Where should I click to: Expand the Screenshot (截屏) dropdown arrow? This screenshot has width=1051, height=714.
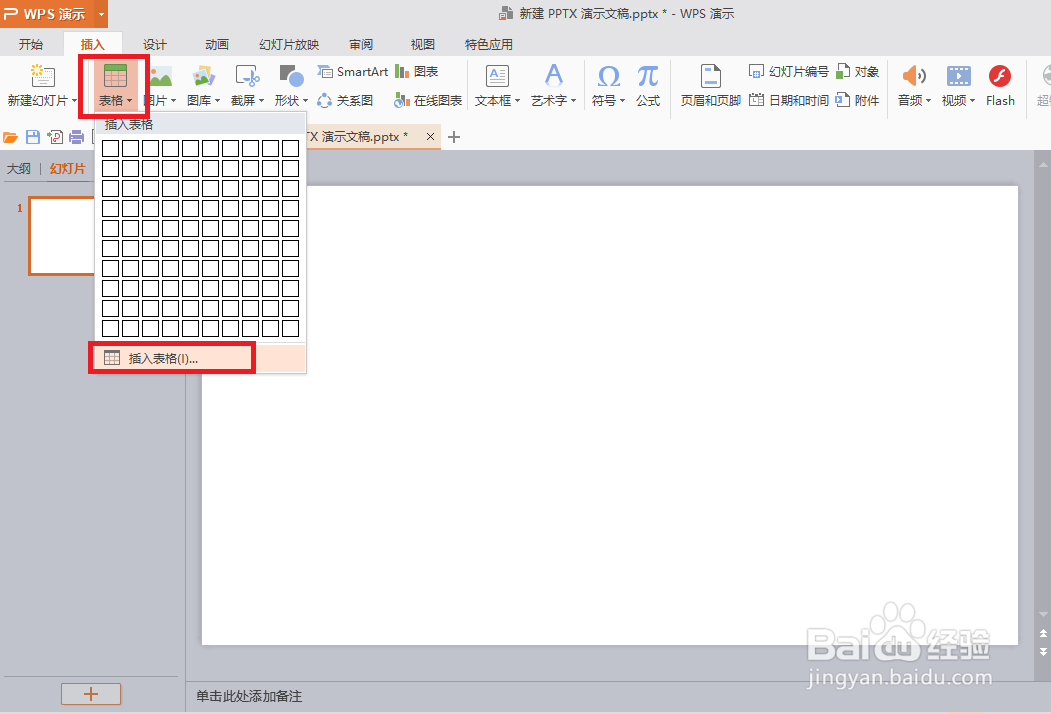click(261, 101)
